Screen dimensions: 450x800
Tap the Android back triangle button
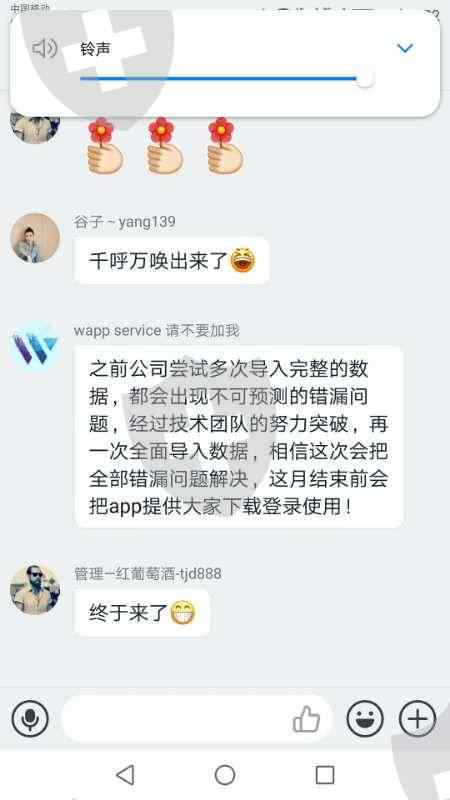125,775
